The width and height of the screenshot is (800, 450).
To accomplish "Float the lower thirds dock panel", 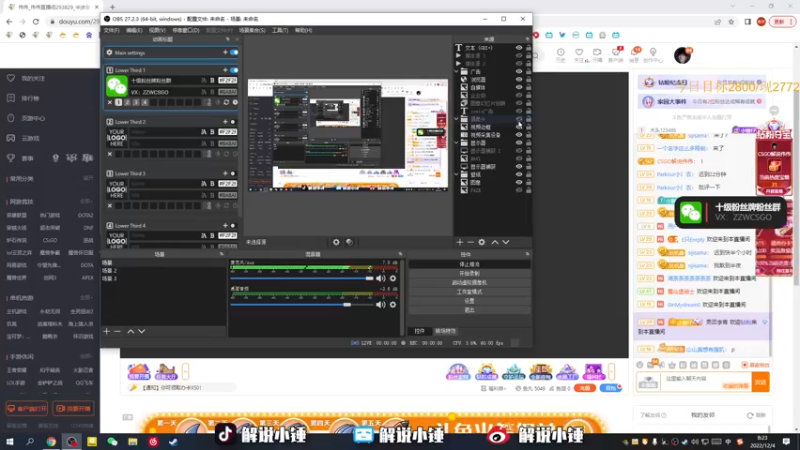I will (228, 39).
